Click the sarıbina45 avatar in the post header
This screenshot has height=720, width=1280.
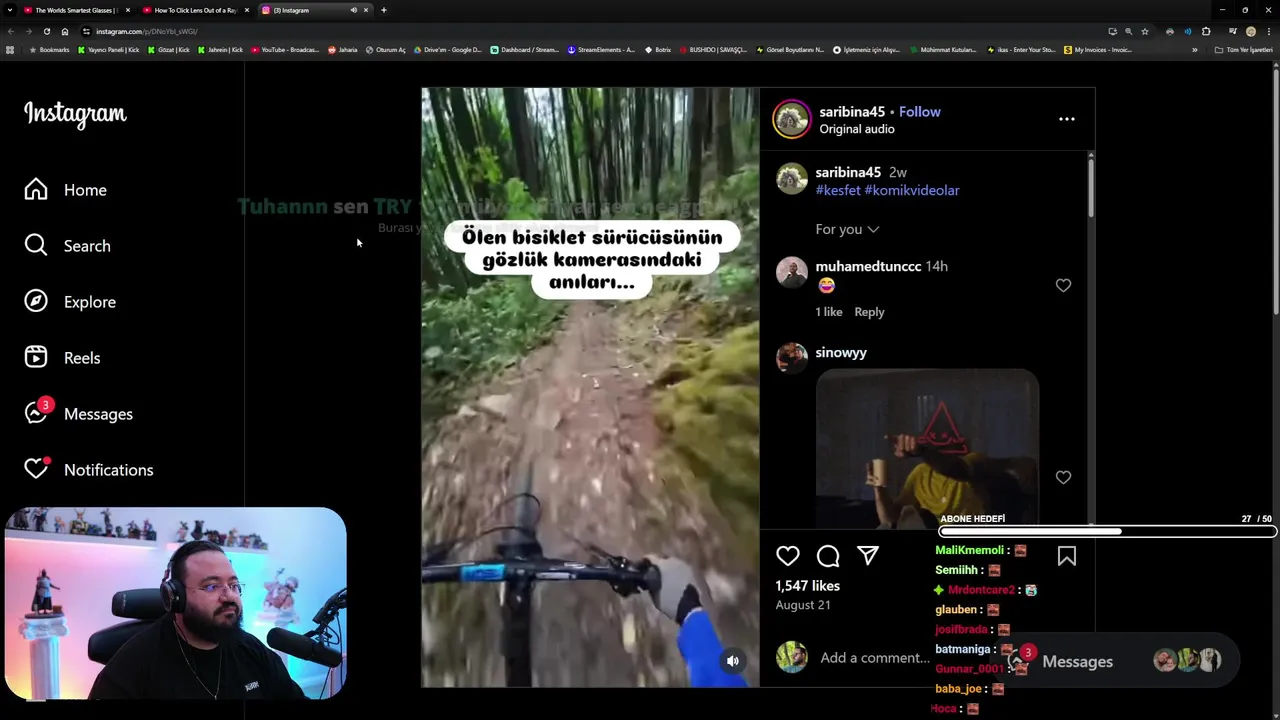tap(791, 119)
